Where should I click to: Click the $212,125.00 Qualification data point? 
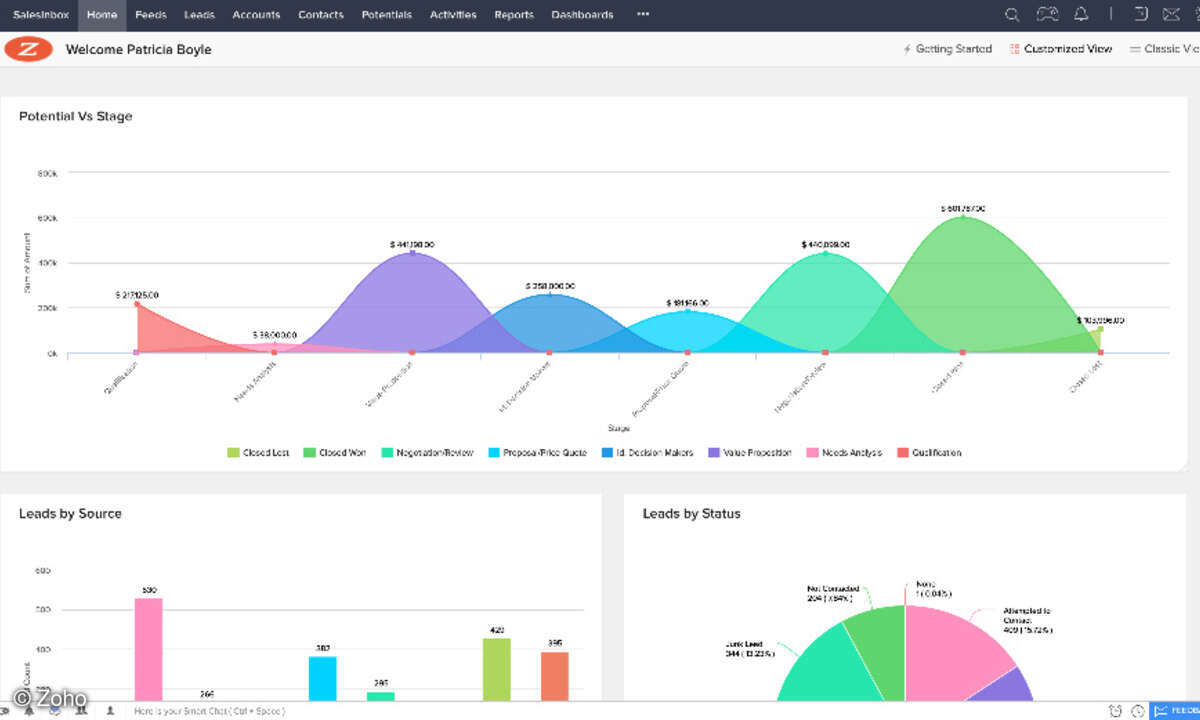pos(137,304)
